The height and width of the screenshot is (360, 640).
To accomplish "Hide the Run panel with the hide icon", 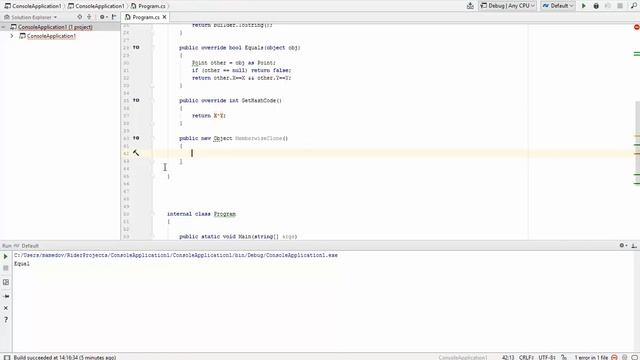I will click(633, 245).
